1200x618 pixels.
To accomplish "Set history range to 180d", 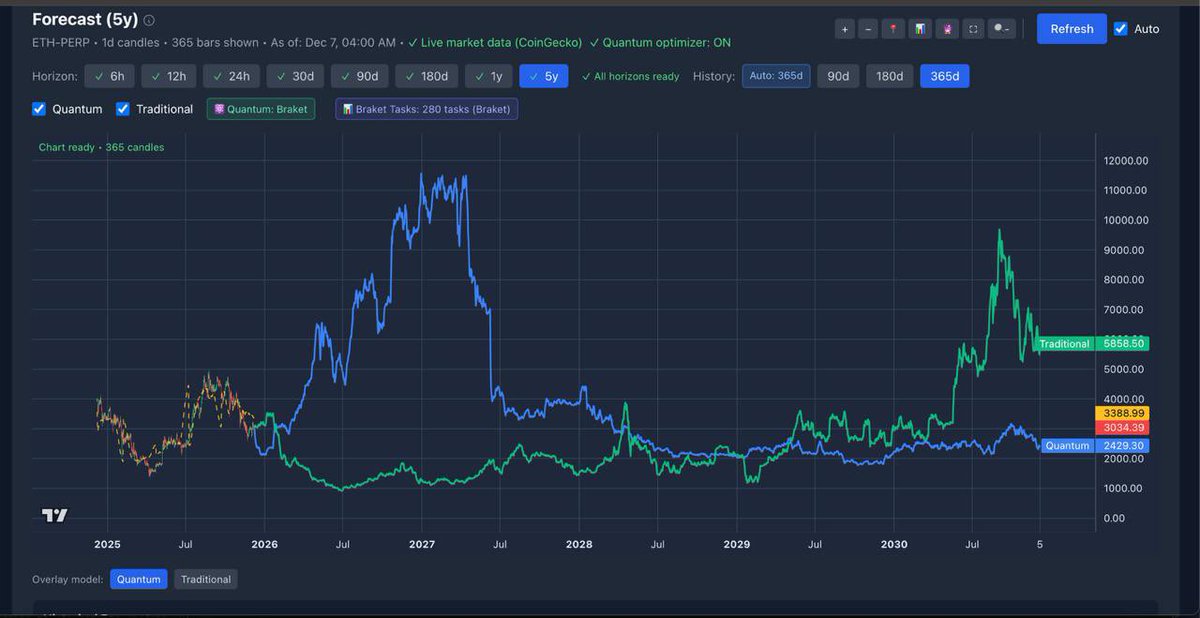I will [890, 76].
